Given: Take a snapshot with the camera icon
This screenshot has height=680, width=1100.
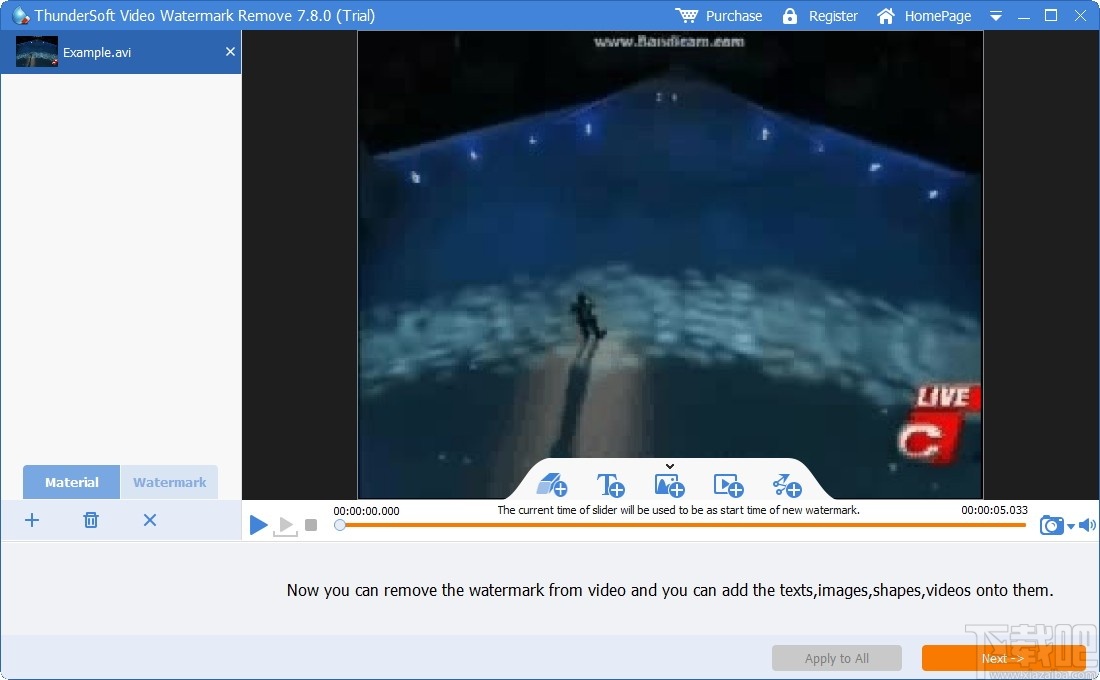Looking at the screenshot, I should [x=1051, y=524].
